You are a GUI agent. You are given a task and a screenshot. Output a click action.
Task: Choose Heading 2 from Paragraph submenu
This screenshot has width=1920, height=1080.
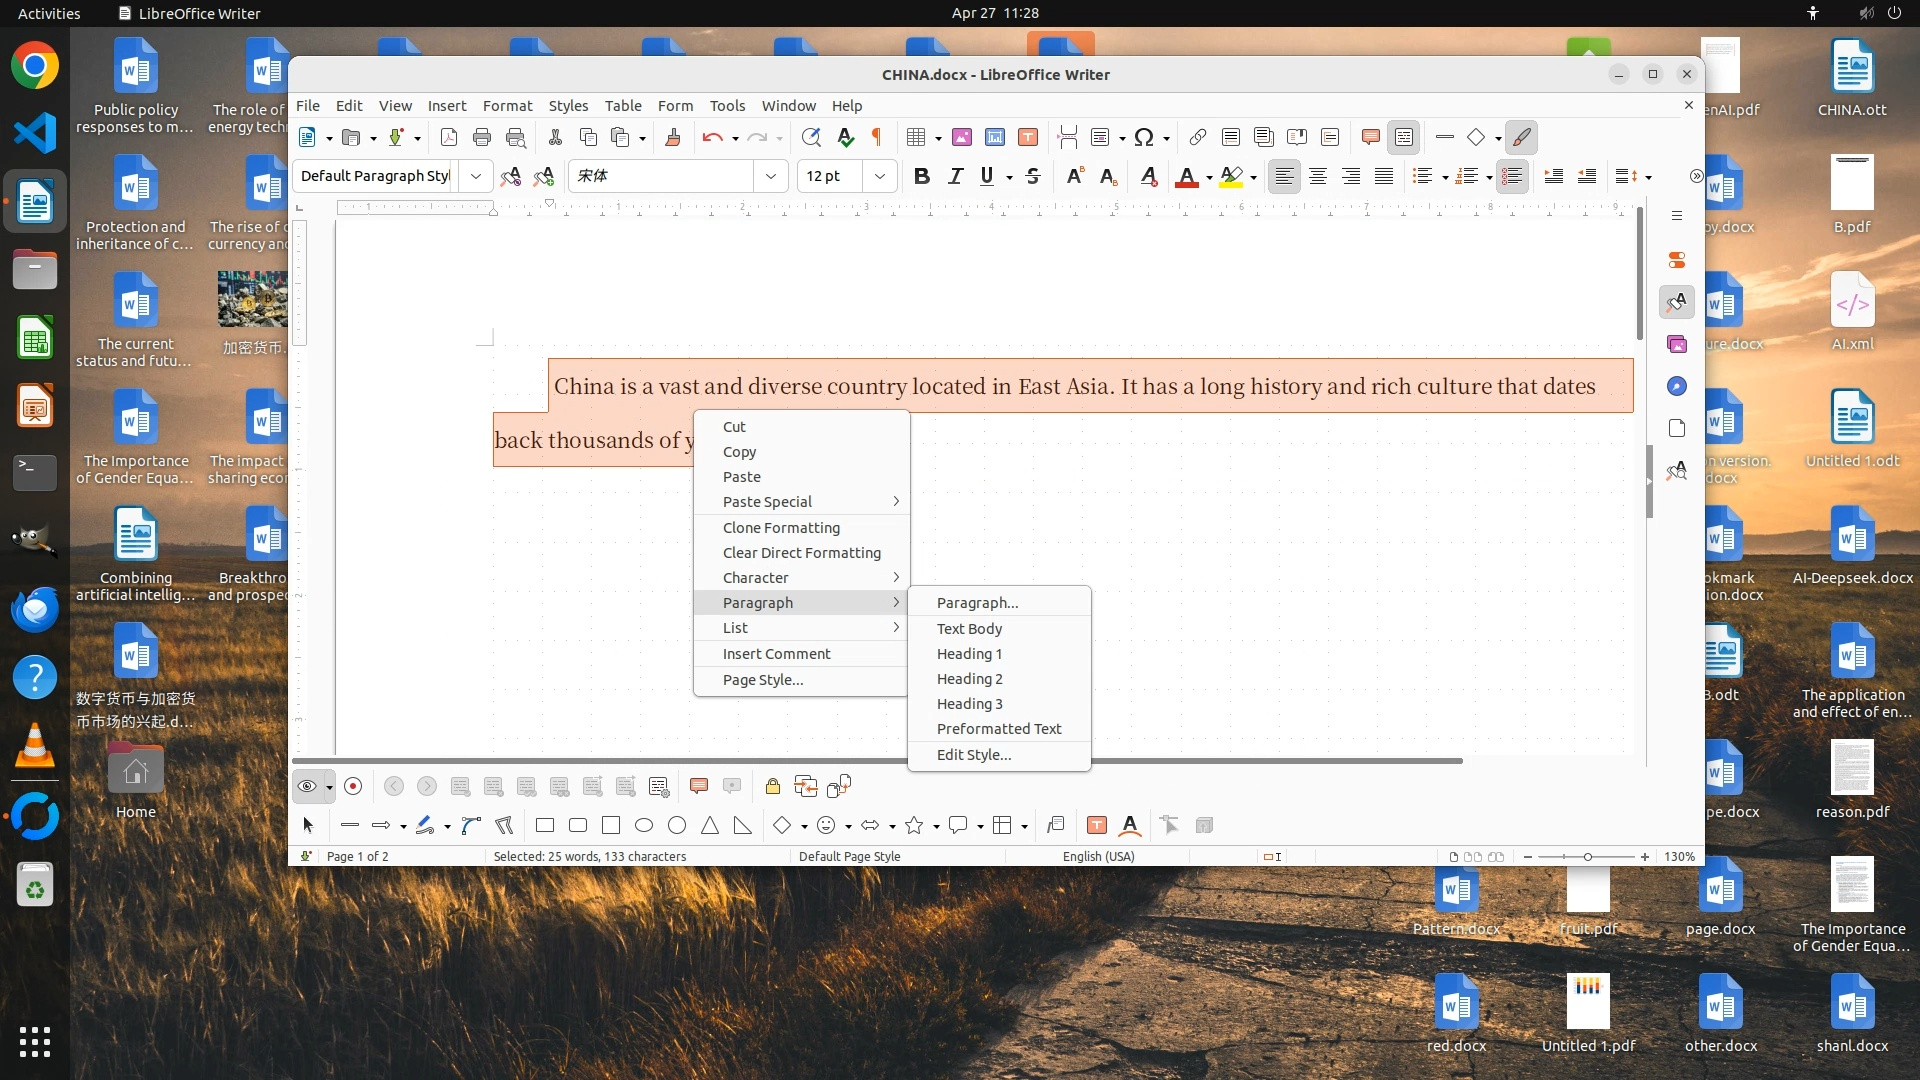969,679
